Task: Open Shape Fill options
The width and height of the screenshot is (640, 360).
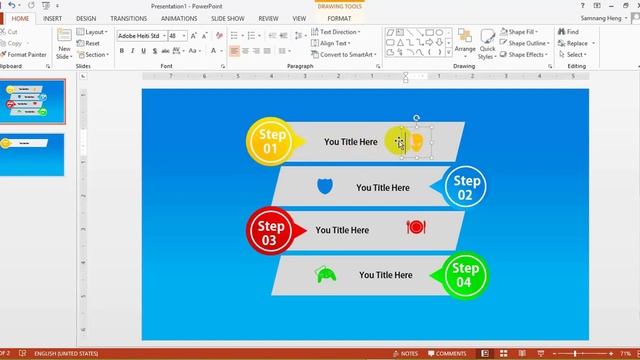Action: click(519, 32)
